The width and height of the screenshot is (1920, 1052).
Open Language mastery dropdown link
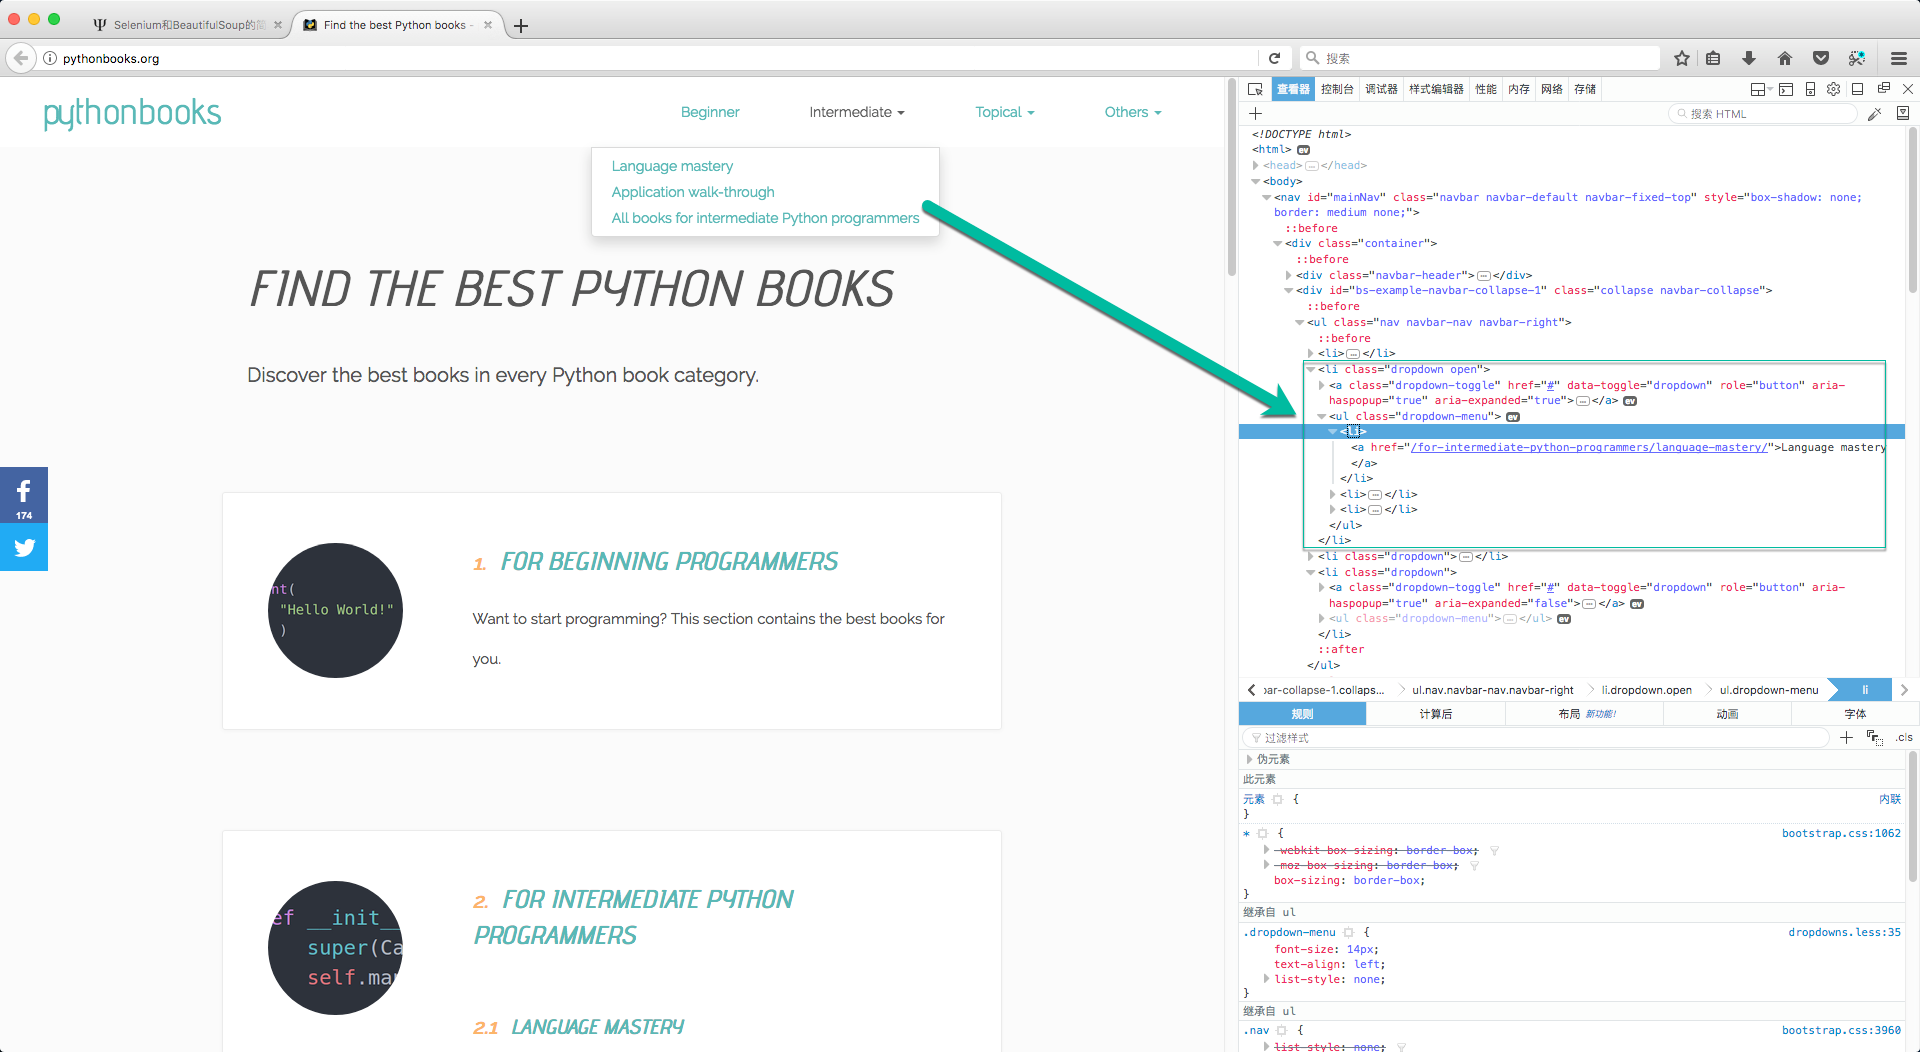coord(672,166)
